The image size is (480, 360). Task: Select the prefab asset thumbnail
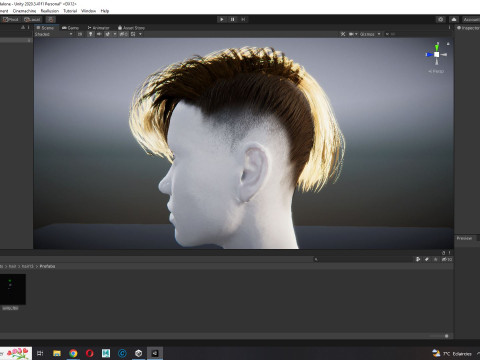(x=12, y=289)
